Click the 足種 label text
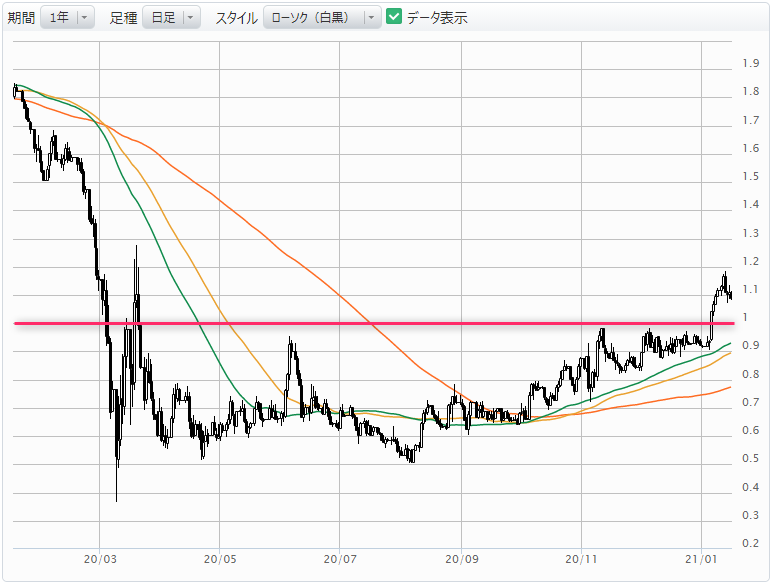This screenshot has width=773, height=584. (123, 18)
